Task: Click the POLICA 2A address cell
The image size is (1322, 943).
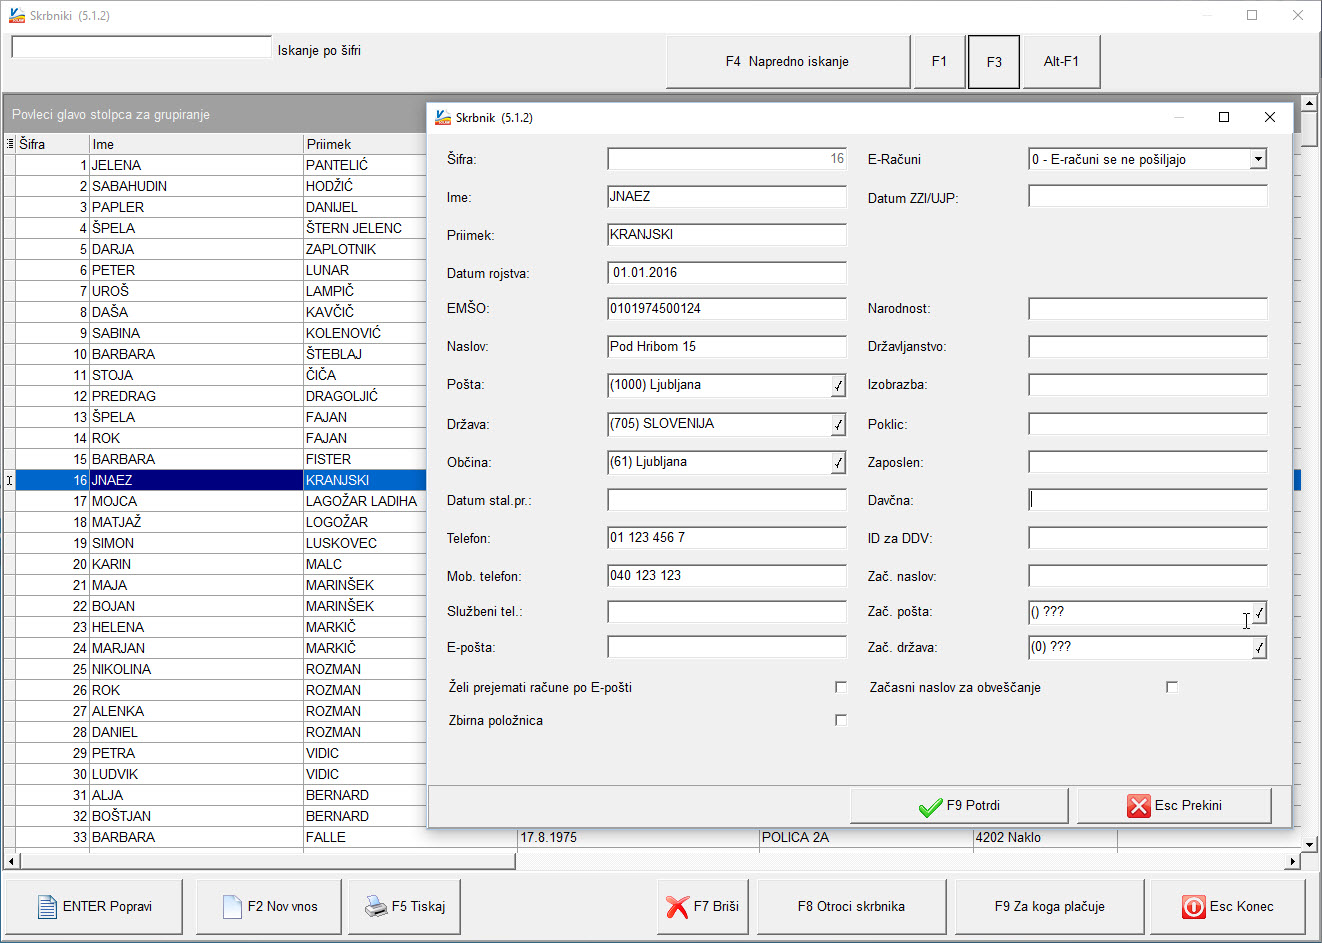Action: (x=866, y=837)
